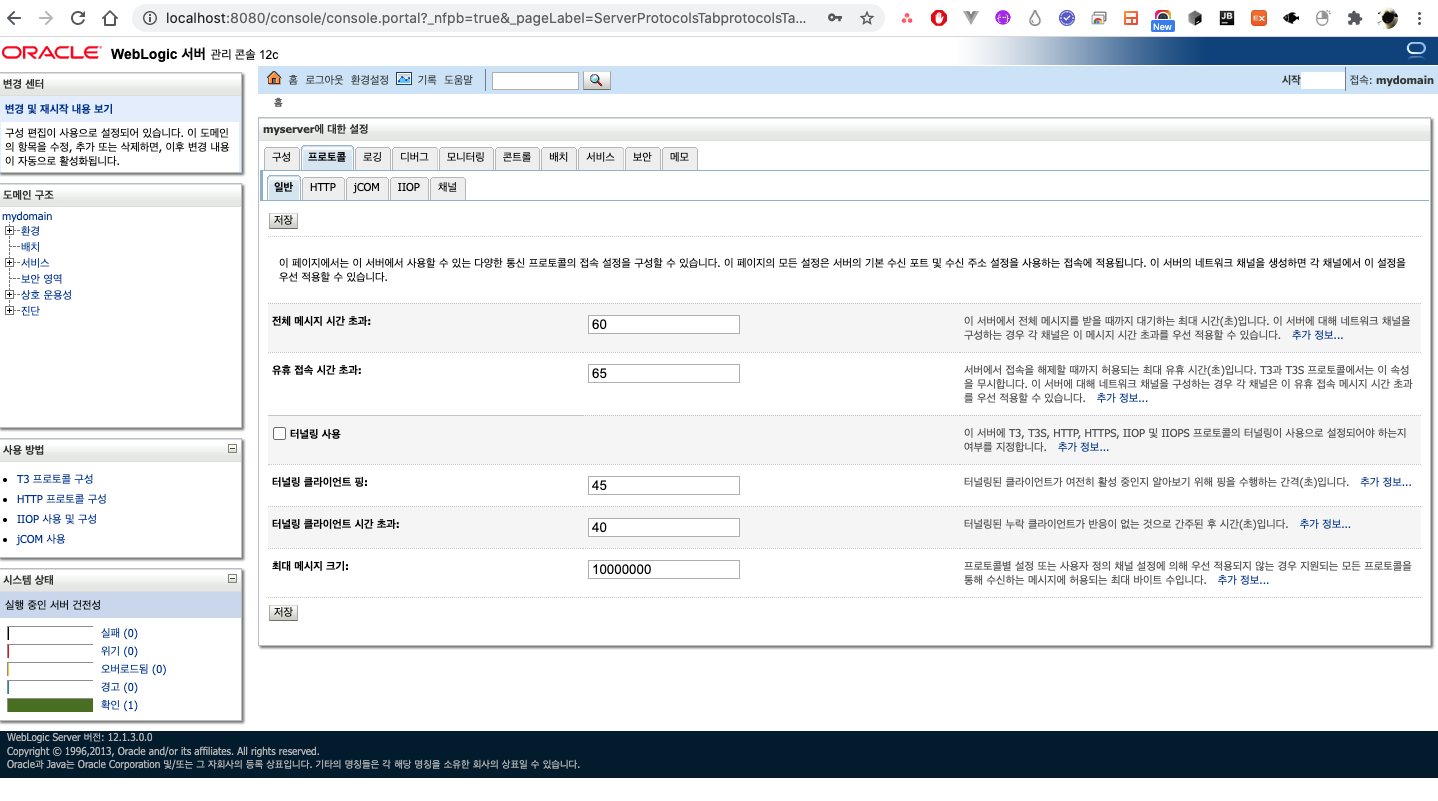This screenshot has width=1438, height=801.
Task: Open the 모니터링 tab
Action: coord(465,158)
